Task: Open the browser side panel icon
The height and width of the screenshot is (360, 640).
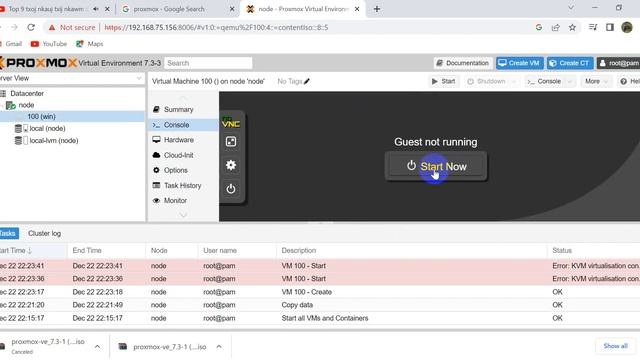Action: [610, 27]
